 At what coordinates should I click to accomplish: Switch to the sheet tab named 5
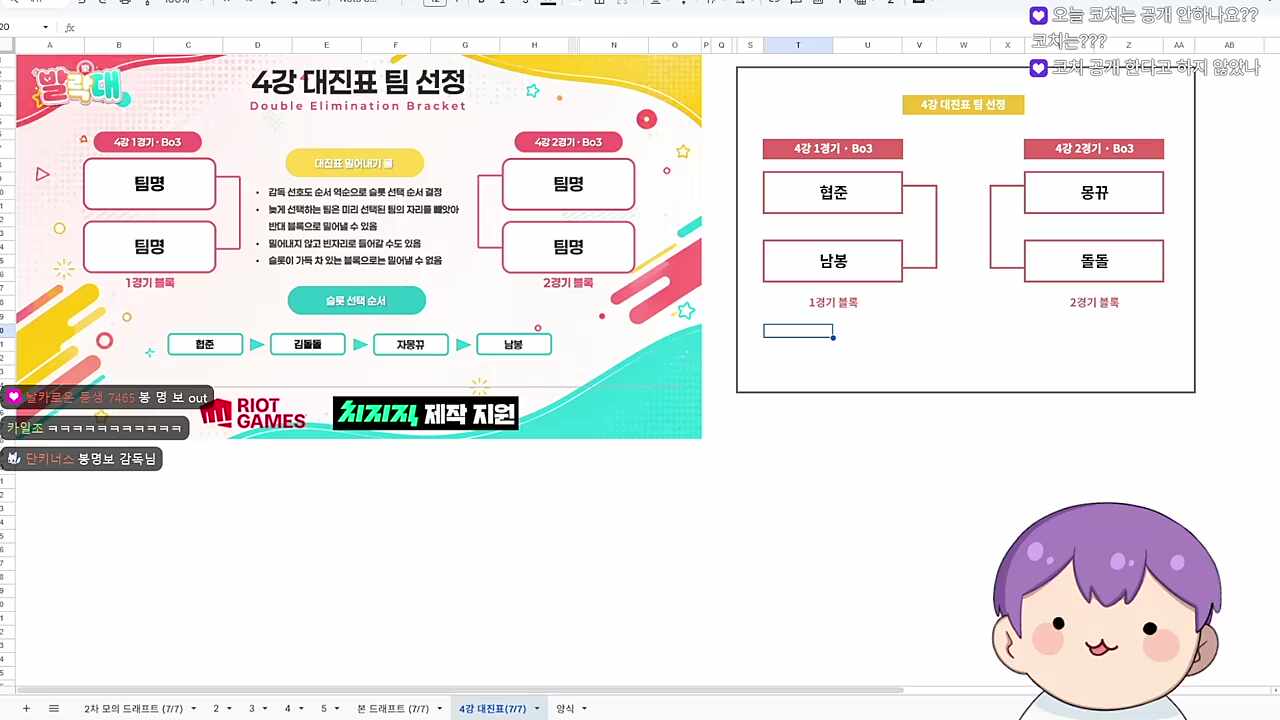323,708
